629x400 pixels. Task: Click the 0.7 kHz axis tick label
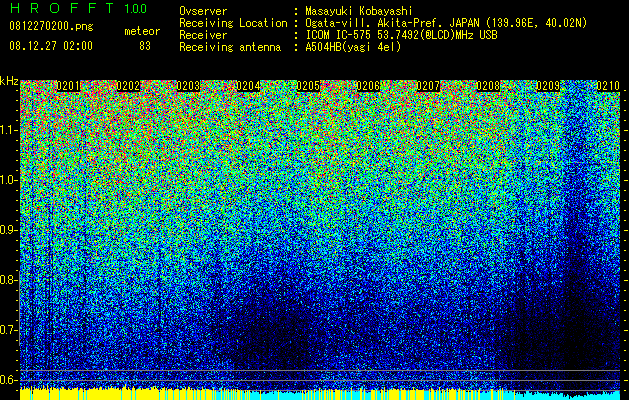pos(8,330)
